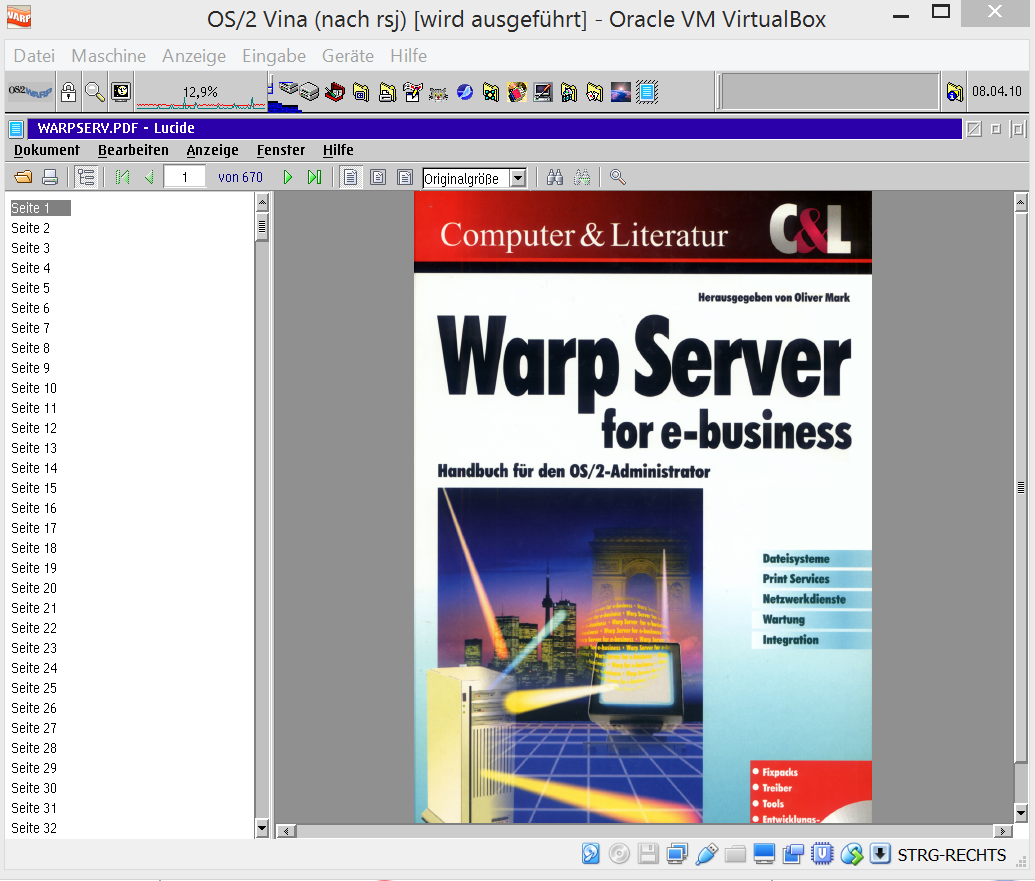The image size is (1035, 881).
Task: Open the Lucide Anzeige menu
Action: [x=213, y=150]
